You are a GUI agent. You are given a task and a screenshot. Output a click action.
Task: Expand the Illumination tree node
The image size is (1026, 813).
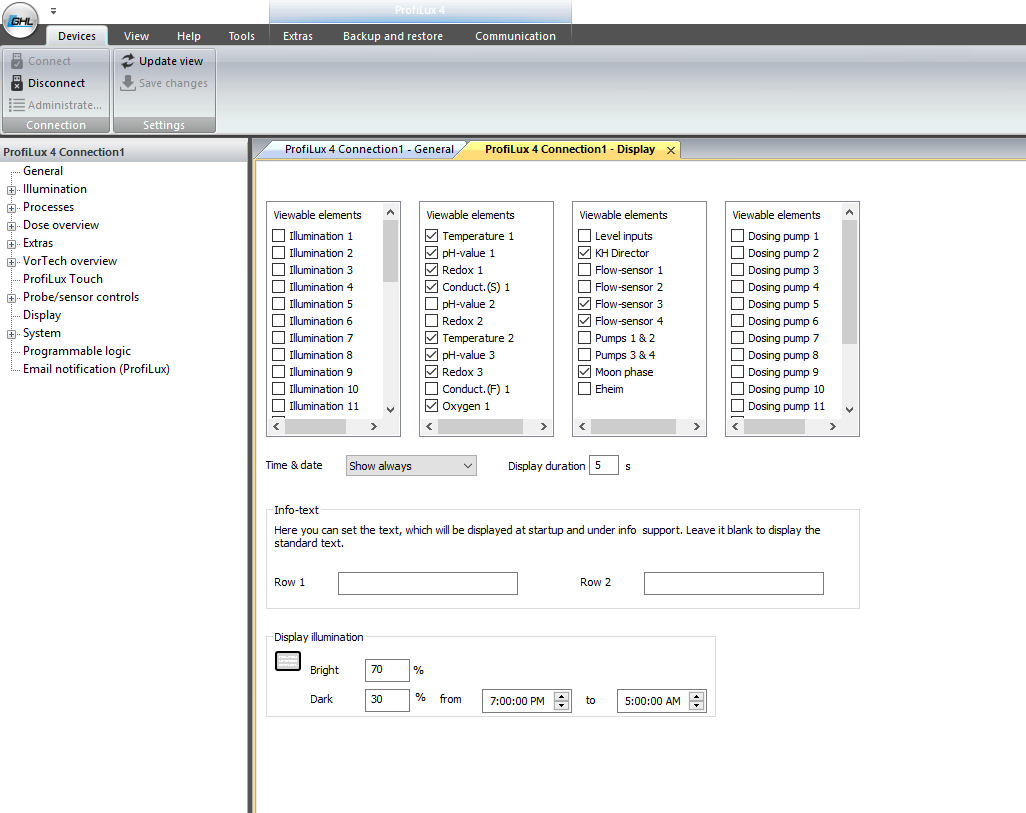click(x=11, y=190)
